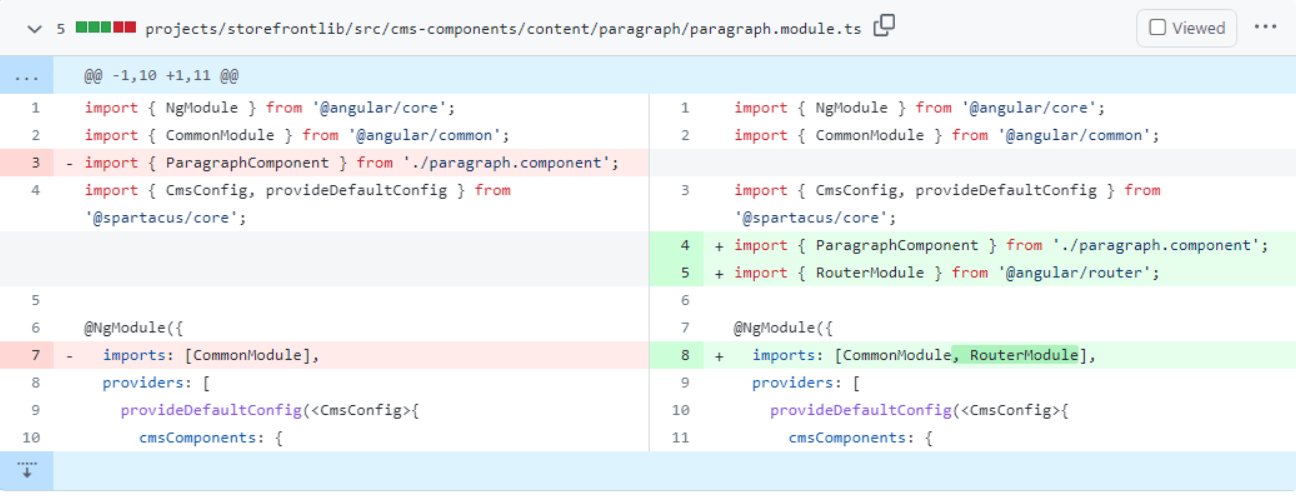Image resolution: width=1296 pixels, height=498 pixels.
Task: Select the hunk header @@ -1,10 +1,11 @@
Action: click(x=161, y=76)
